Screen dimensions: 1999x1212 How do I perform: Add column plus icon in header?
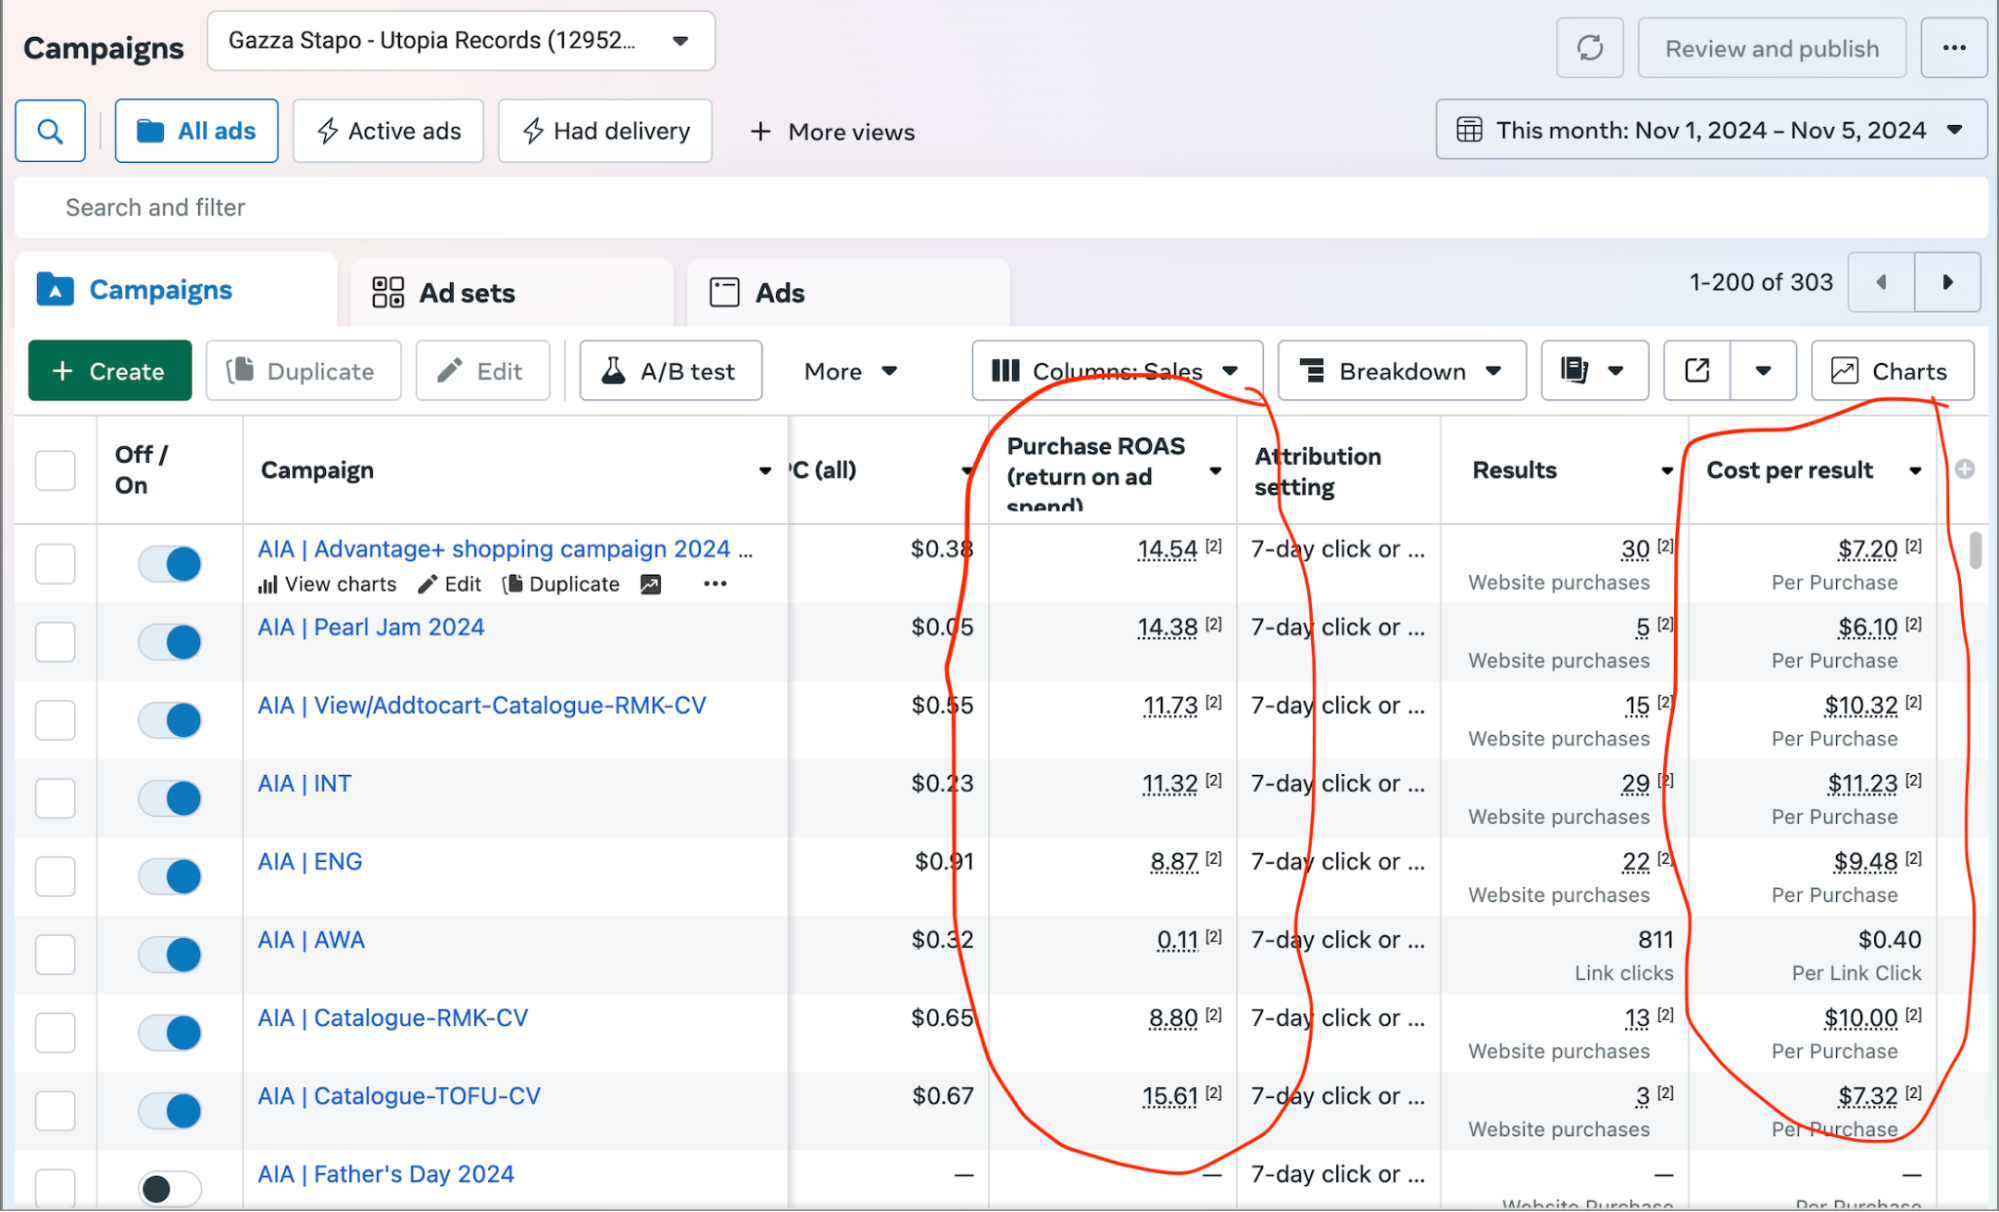click(1964, 469)
